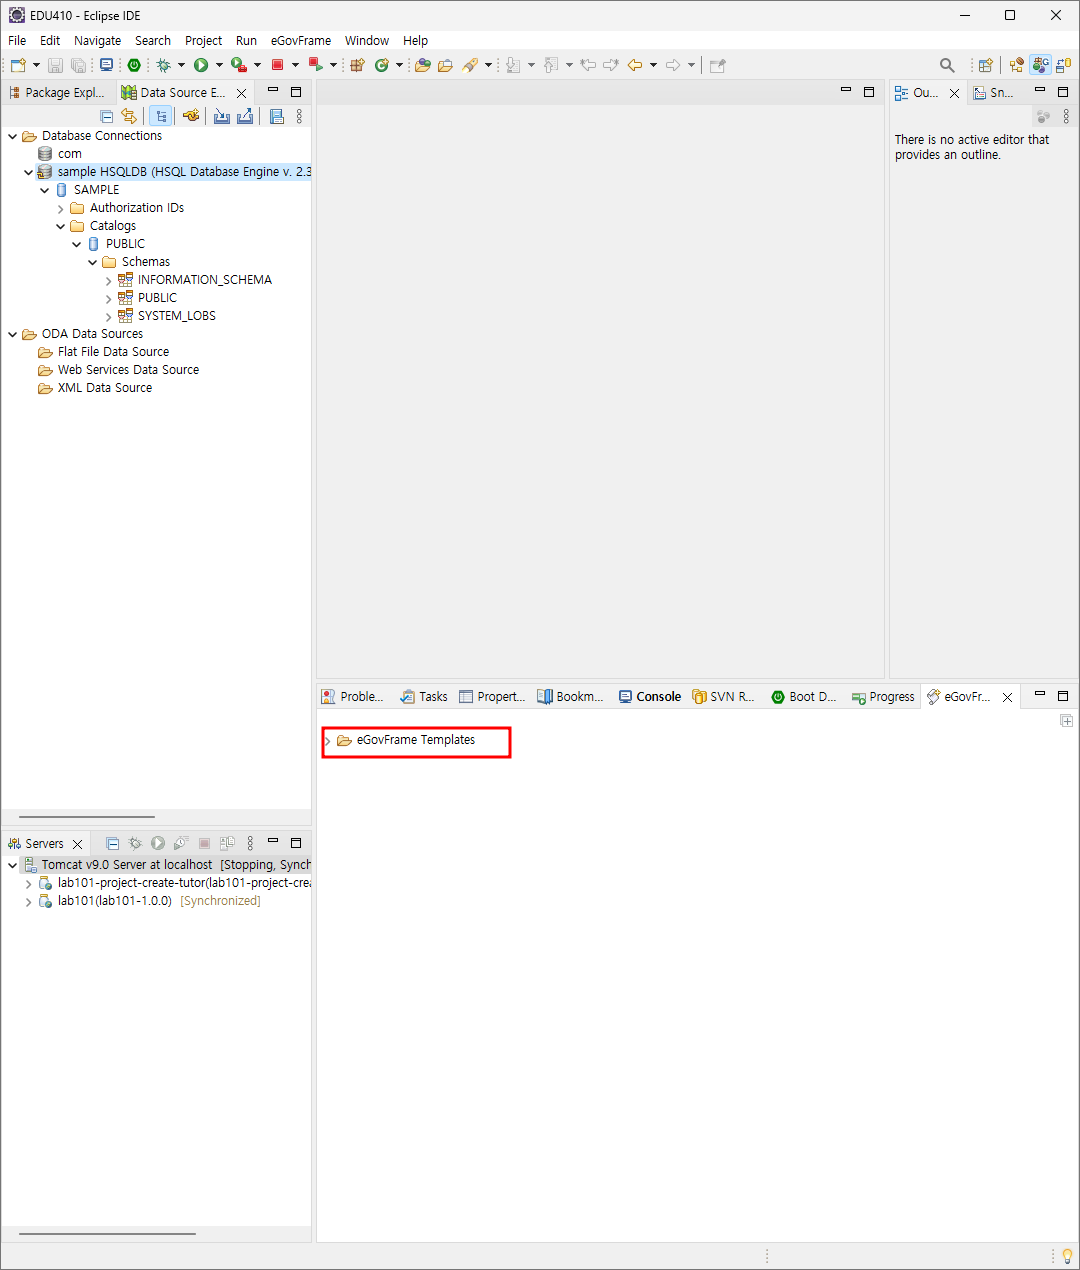Click the New Java Class icon

pyautogui.click(x=382, y=65)
